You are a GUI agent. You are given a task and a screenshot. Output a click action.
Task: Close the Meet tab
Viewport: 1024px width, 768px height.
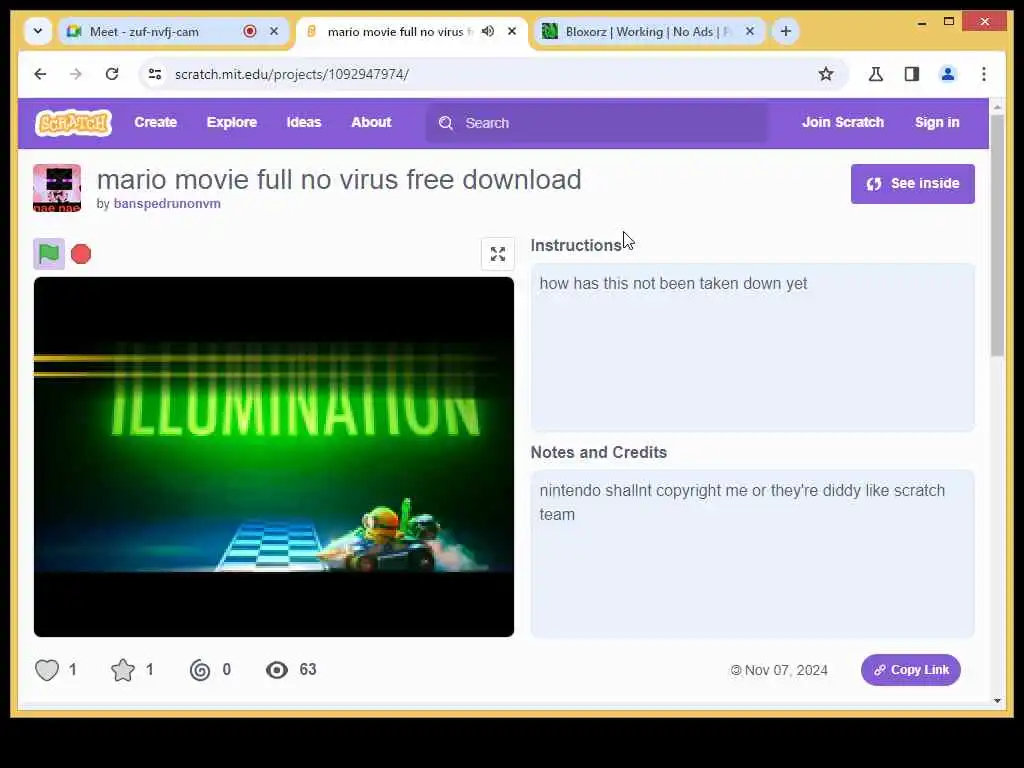click(x=274, y=31)
